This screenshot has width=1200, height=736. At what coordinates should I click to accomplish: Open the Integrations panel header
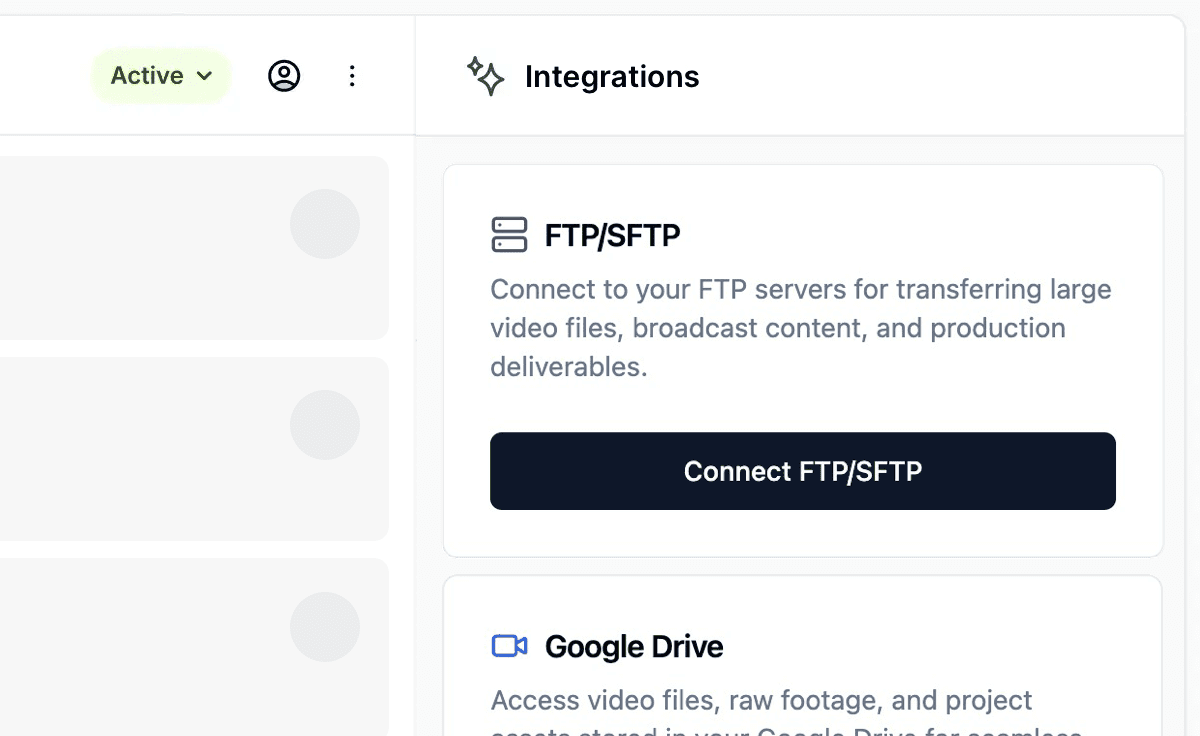612,76
